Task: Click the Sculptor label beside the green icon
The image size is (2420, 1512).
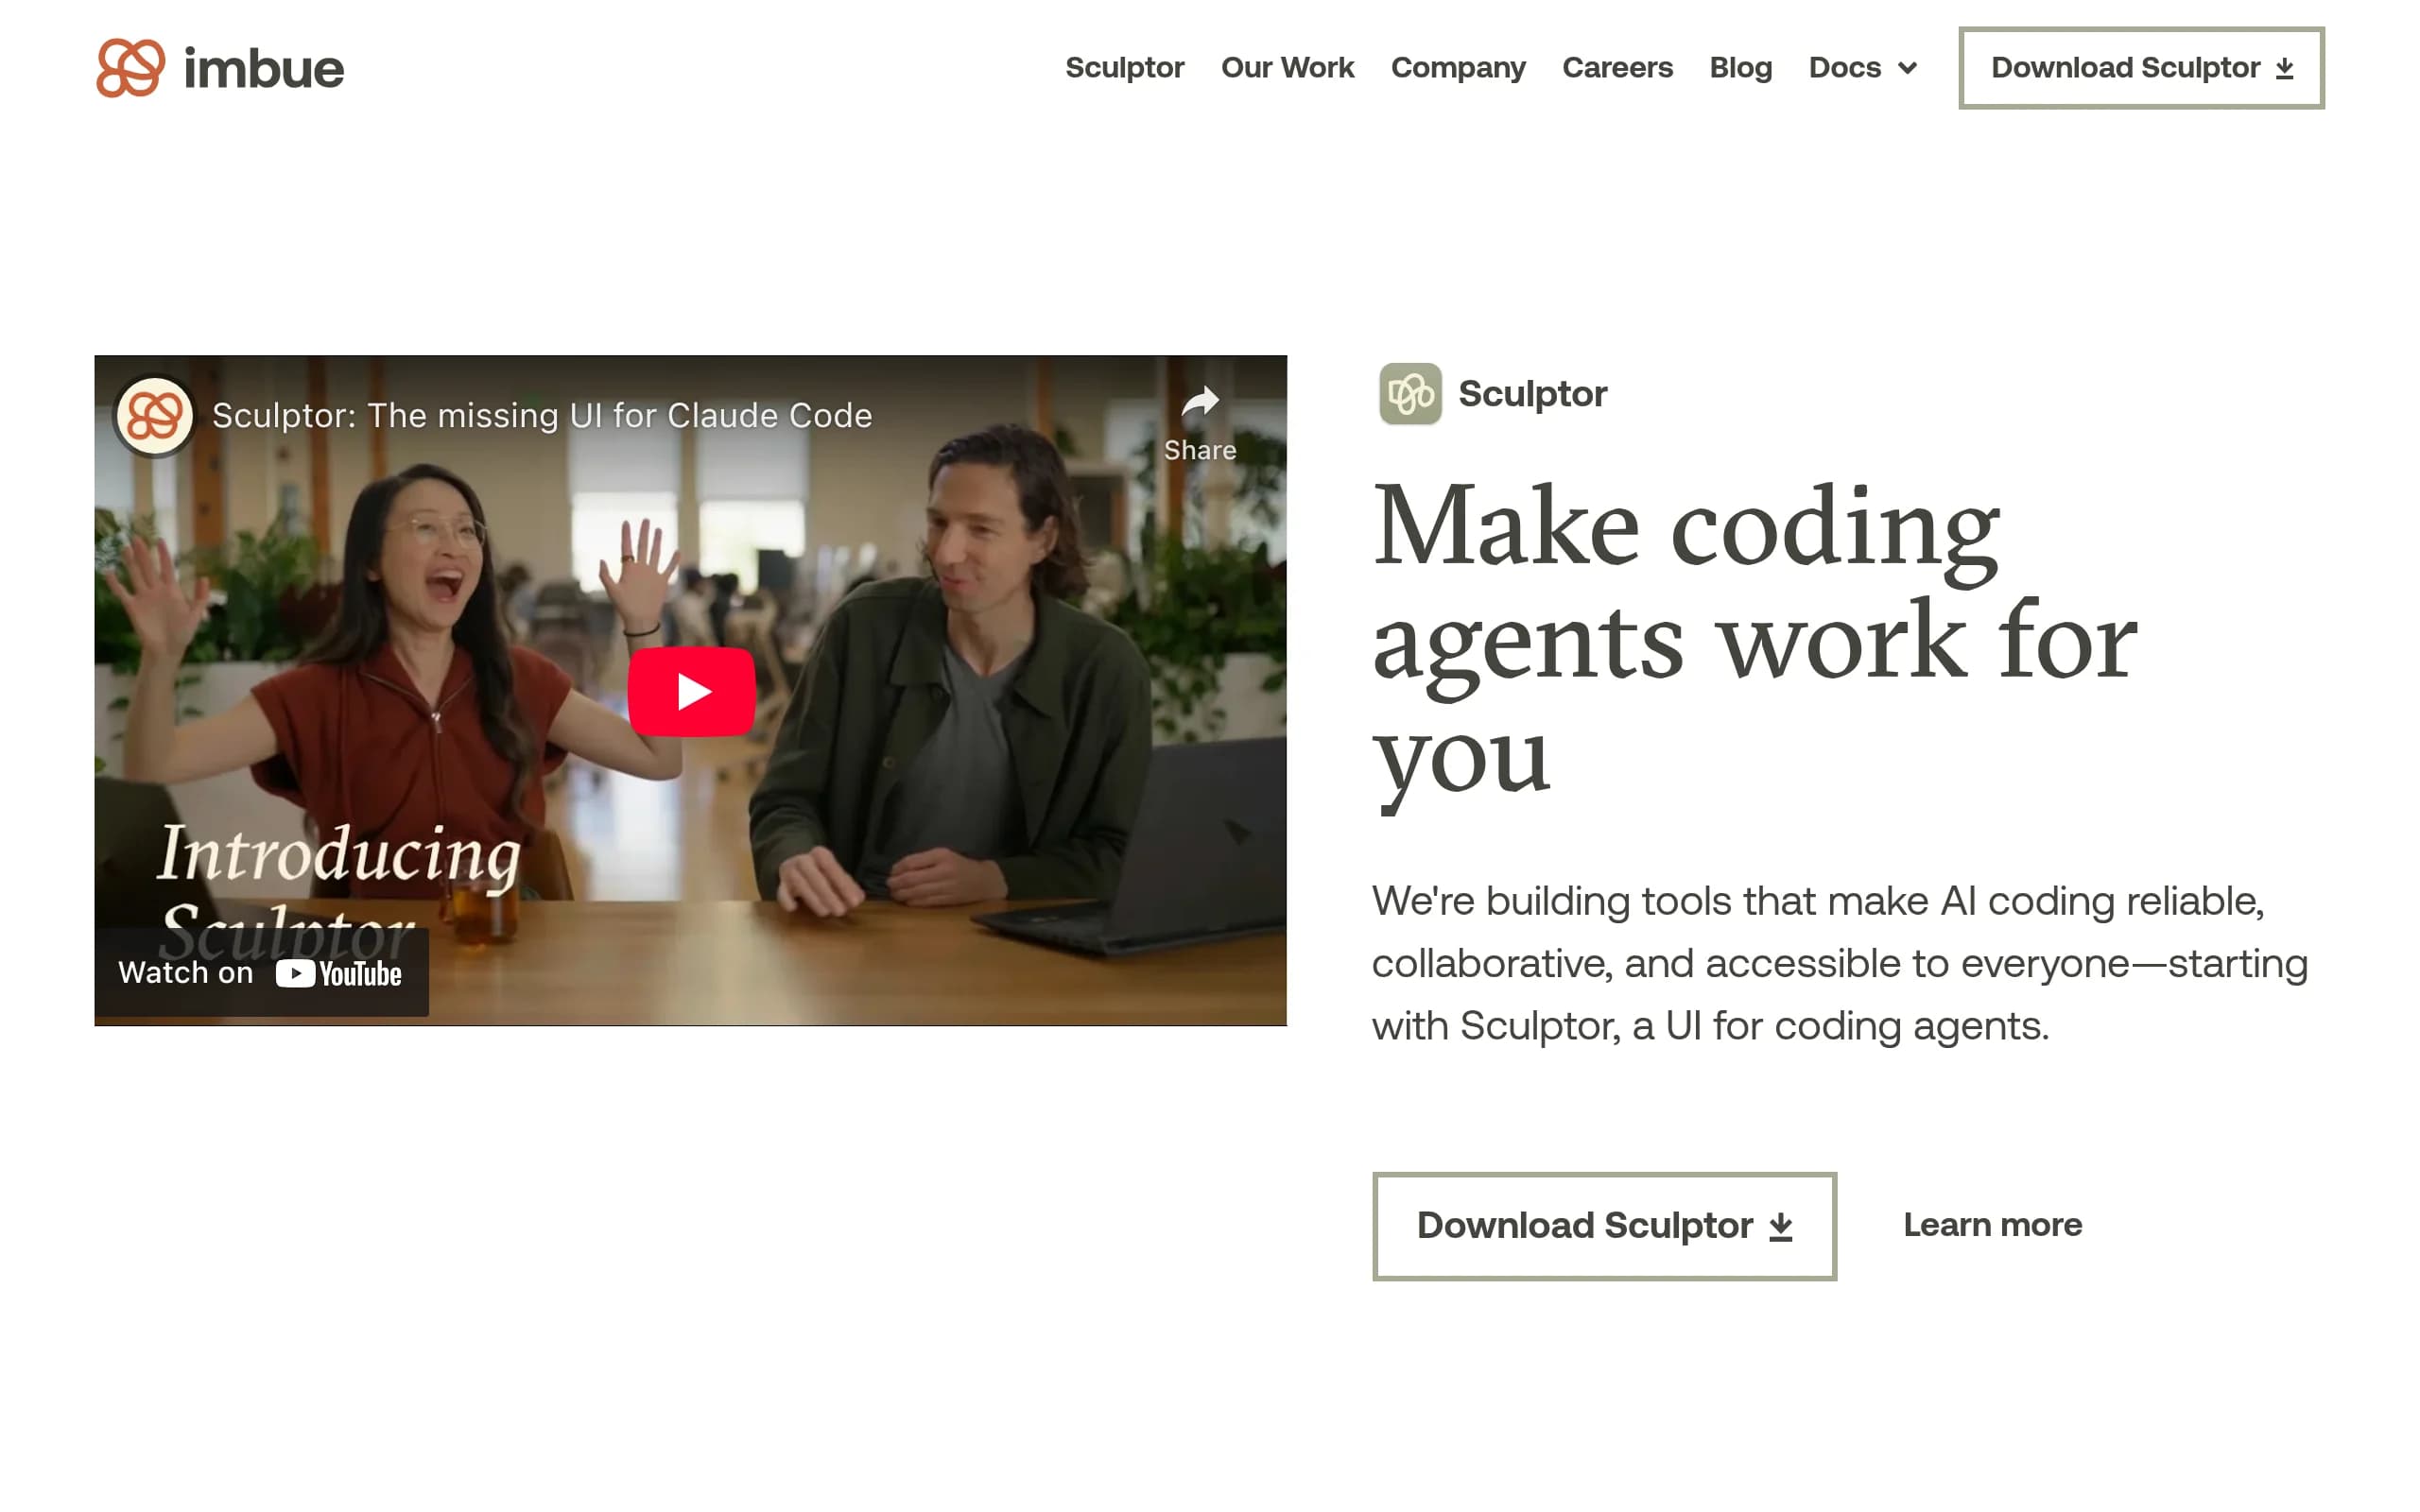Action: pyautogui.click(x=1532, y=394)
